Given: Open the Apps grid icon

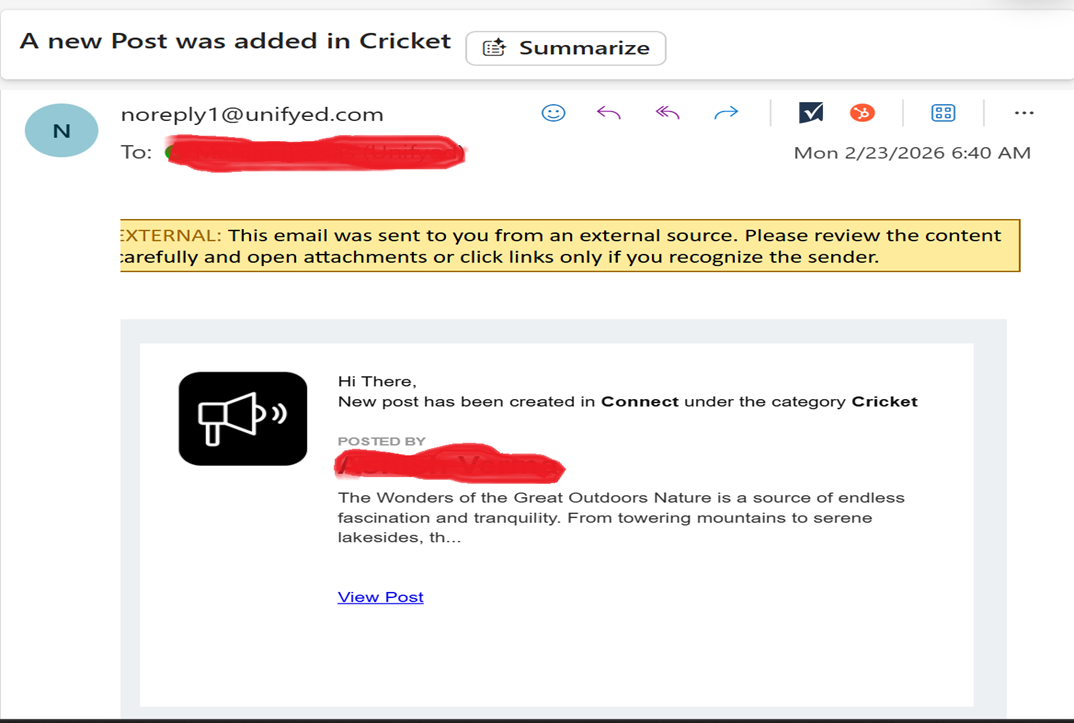Looking at the screenshot, I should [x=943, y=113].
